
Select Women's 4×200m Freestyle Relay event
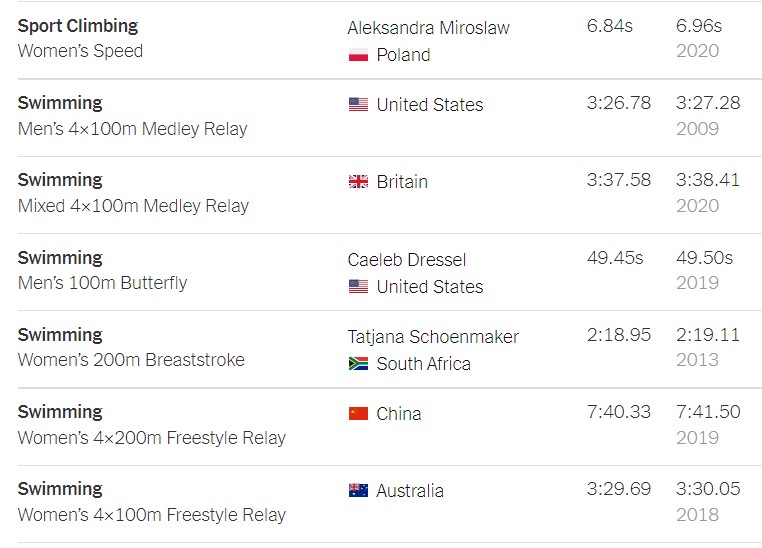(152, 437)
